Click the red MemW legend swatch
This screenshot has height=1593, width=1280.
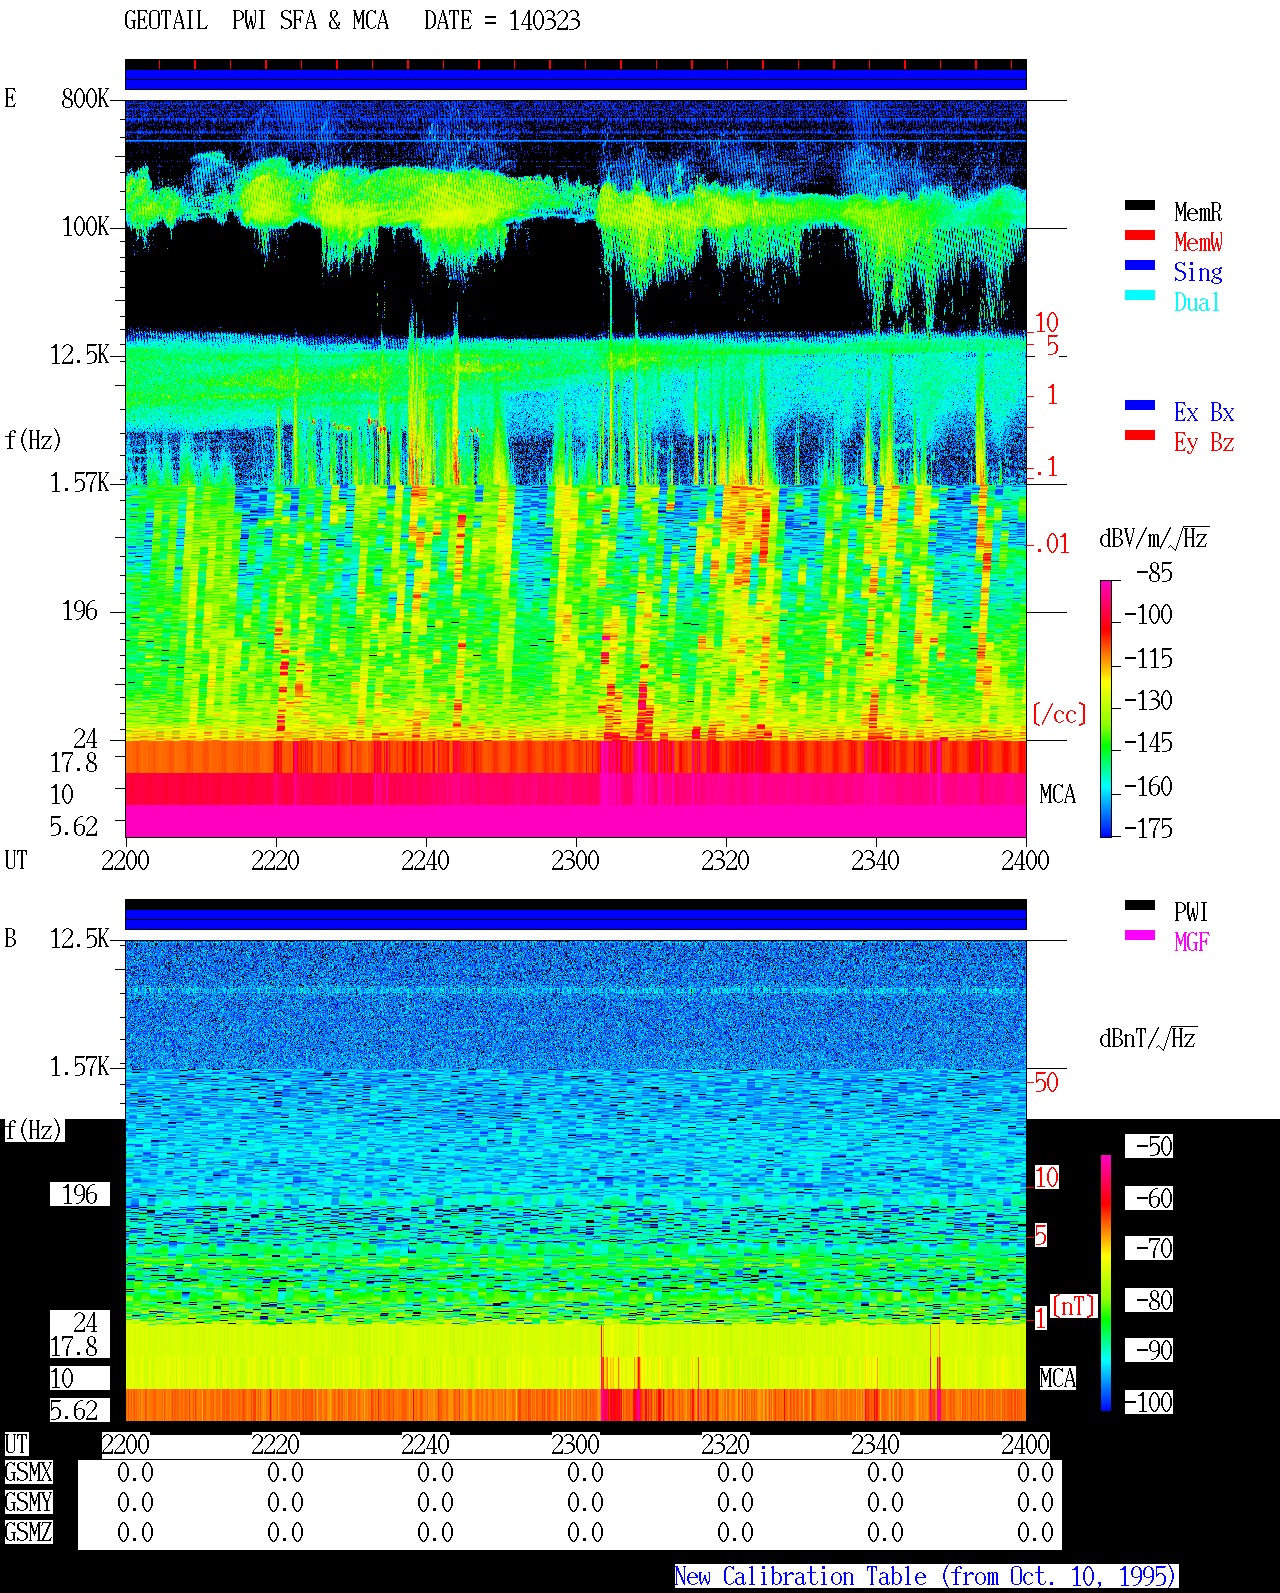coord(1140,236)
